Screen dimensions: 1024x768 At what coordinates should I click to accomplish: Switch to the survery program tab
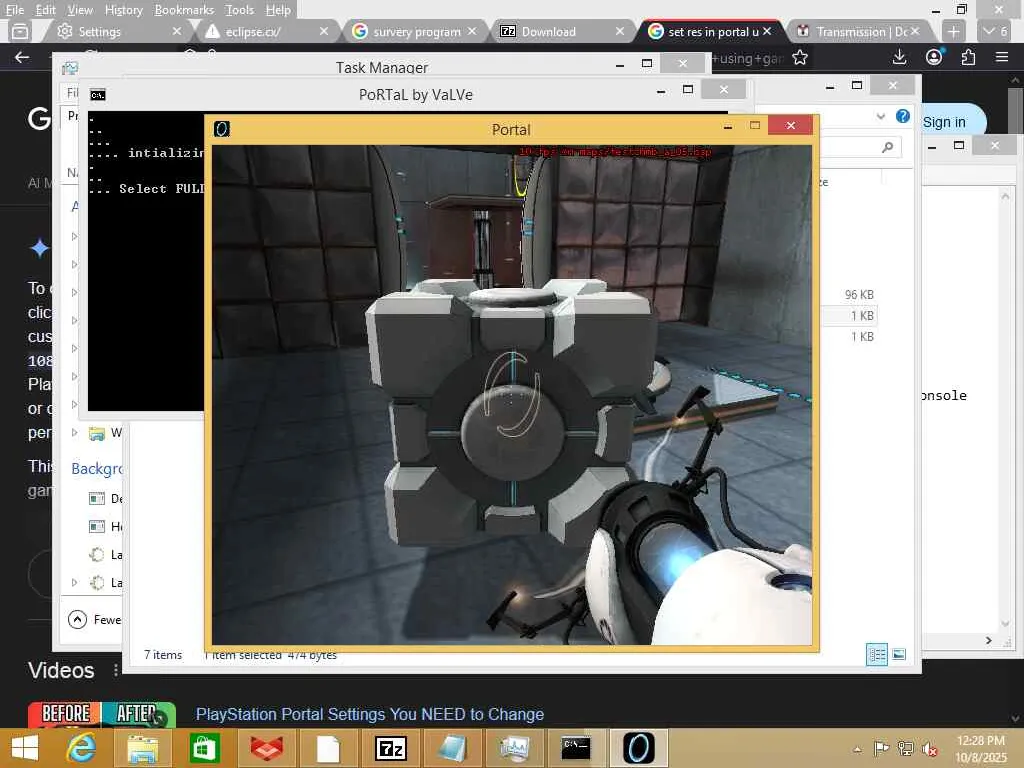[x=415, y=31]
